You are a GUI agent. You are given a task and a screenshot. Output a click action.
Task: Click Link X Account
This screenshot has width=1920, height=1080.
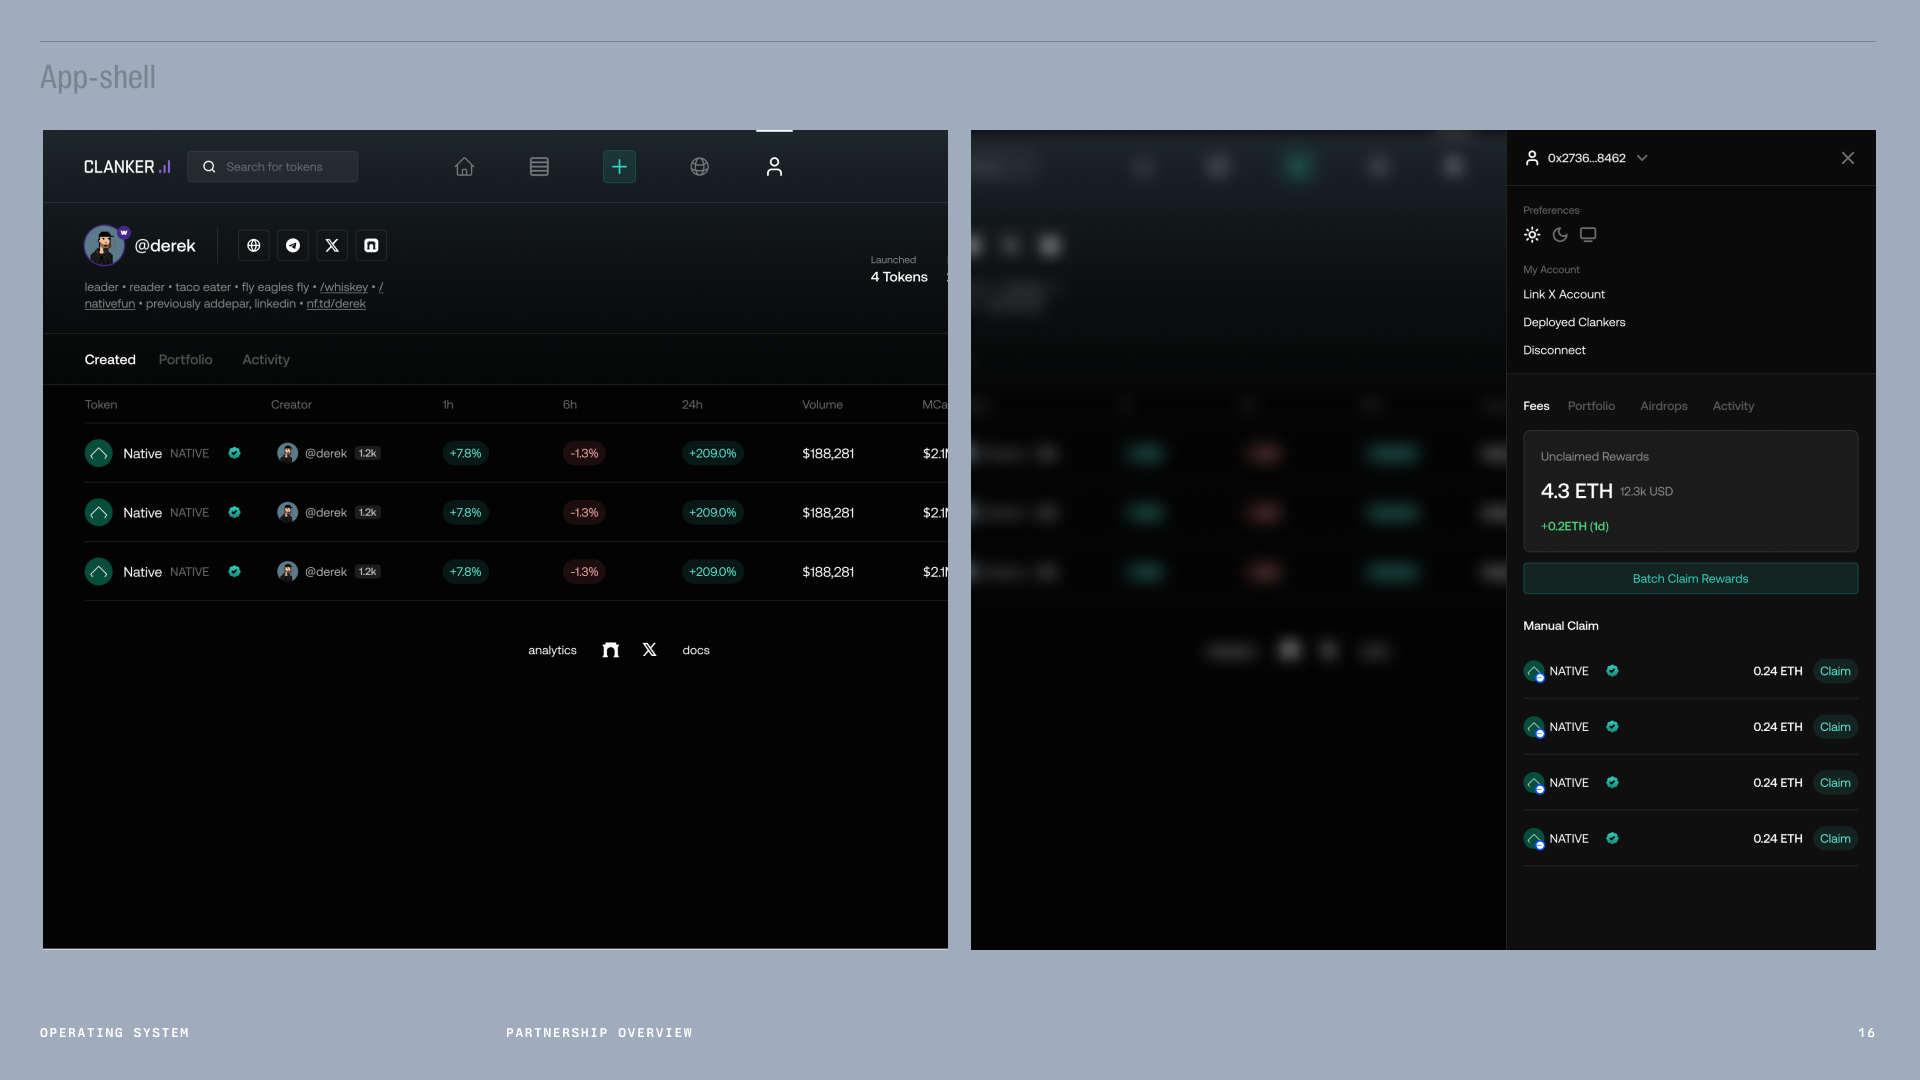pyautogui.click(x=1564, y=295)
